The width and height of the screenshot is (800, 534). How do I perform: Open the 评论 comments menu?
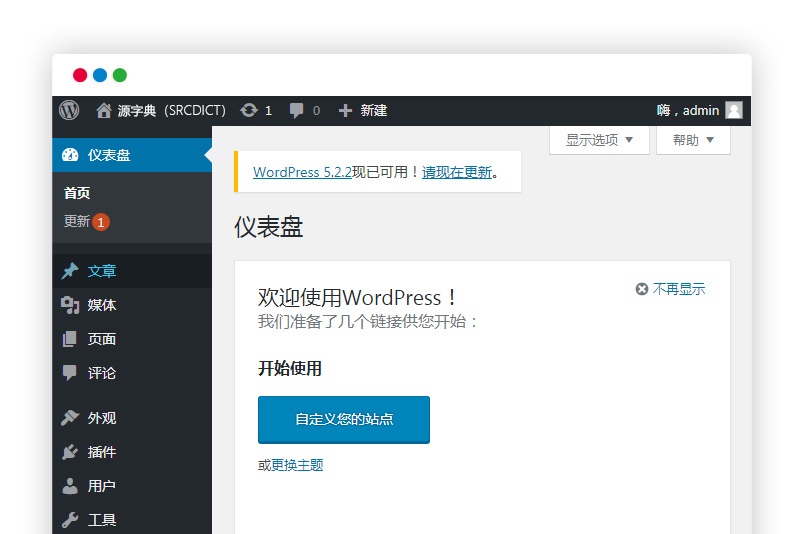pyautogui.click(x=132, y=373)
